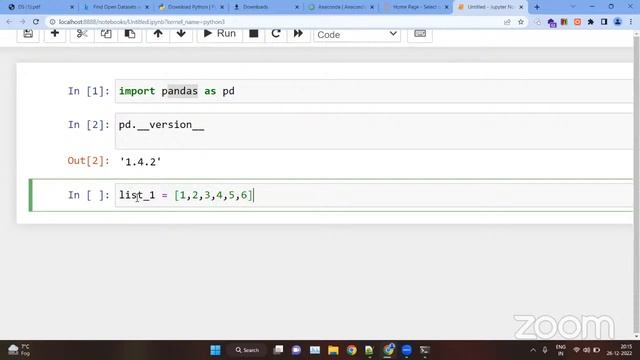Insert a new cell with the plus icon
Viewport: 640px width, 360px height.
[55, 34]
